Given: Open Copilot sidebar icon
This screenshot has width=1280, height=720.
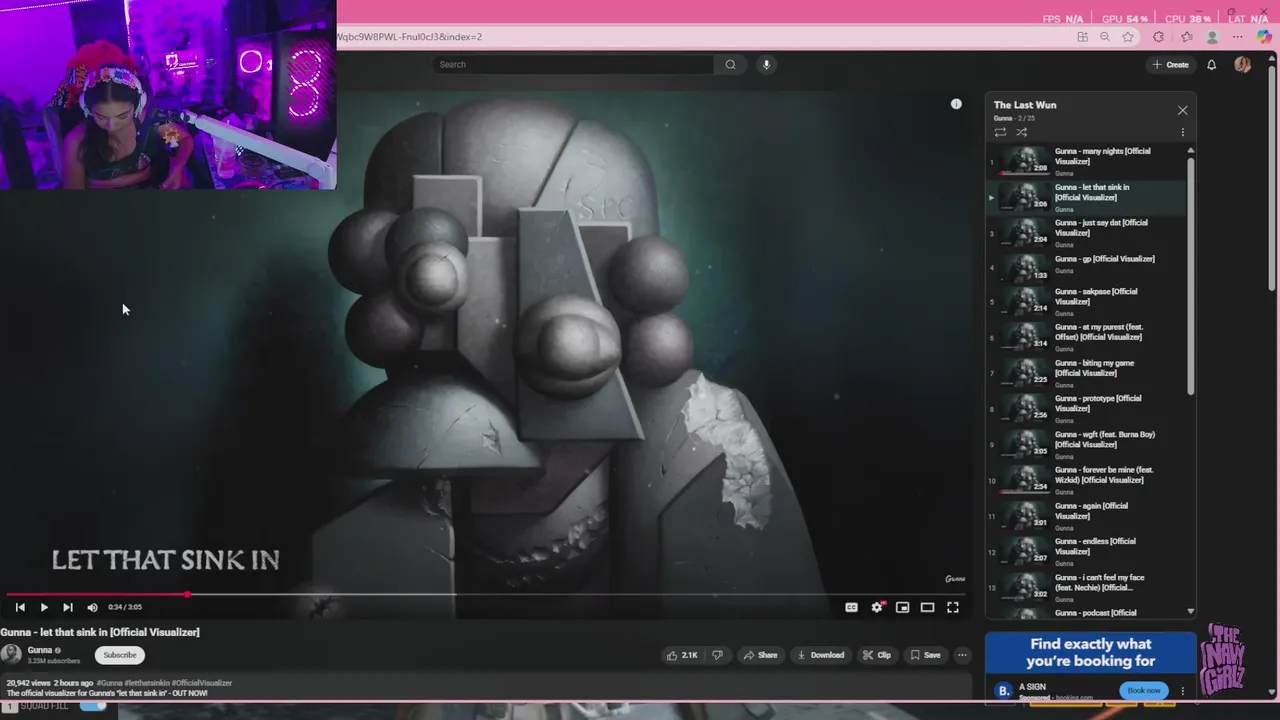Looking at the screenshot, I should [x=1263, y=37].
